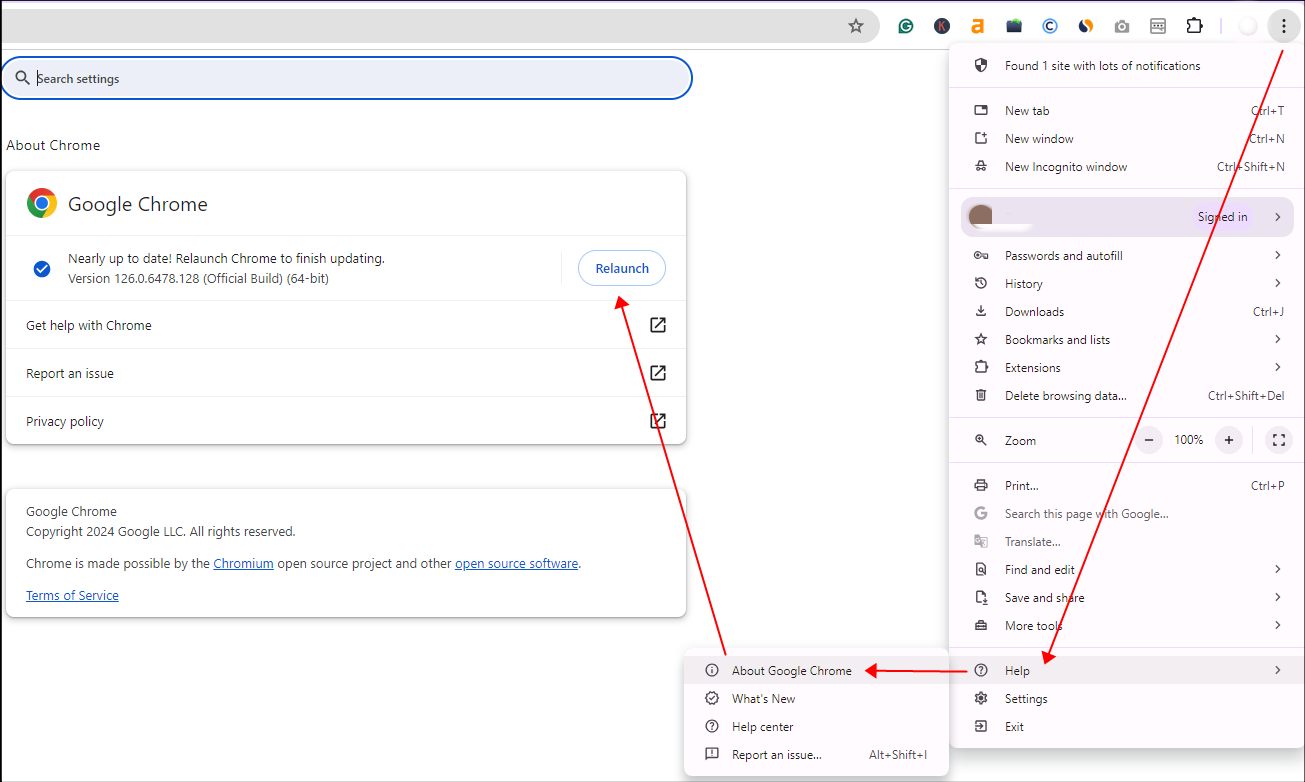This screenshot has width=1305, height=782.
Task: Expand the More tools submenu
Action: coord(1277,626)
